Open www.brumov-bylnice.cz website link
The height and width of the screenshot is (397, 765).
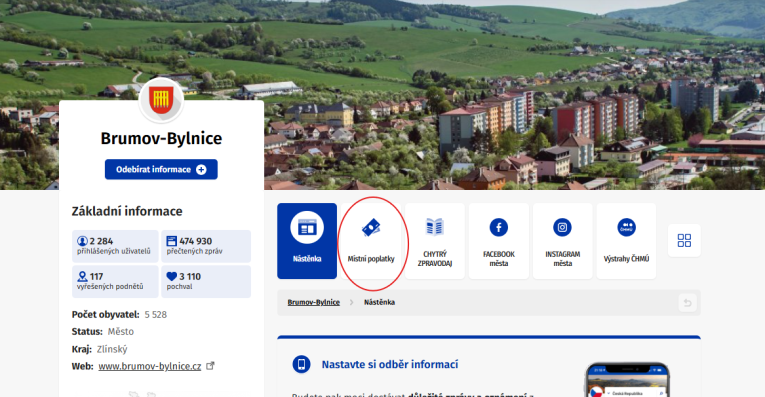150,366
